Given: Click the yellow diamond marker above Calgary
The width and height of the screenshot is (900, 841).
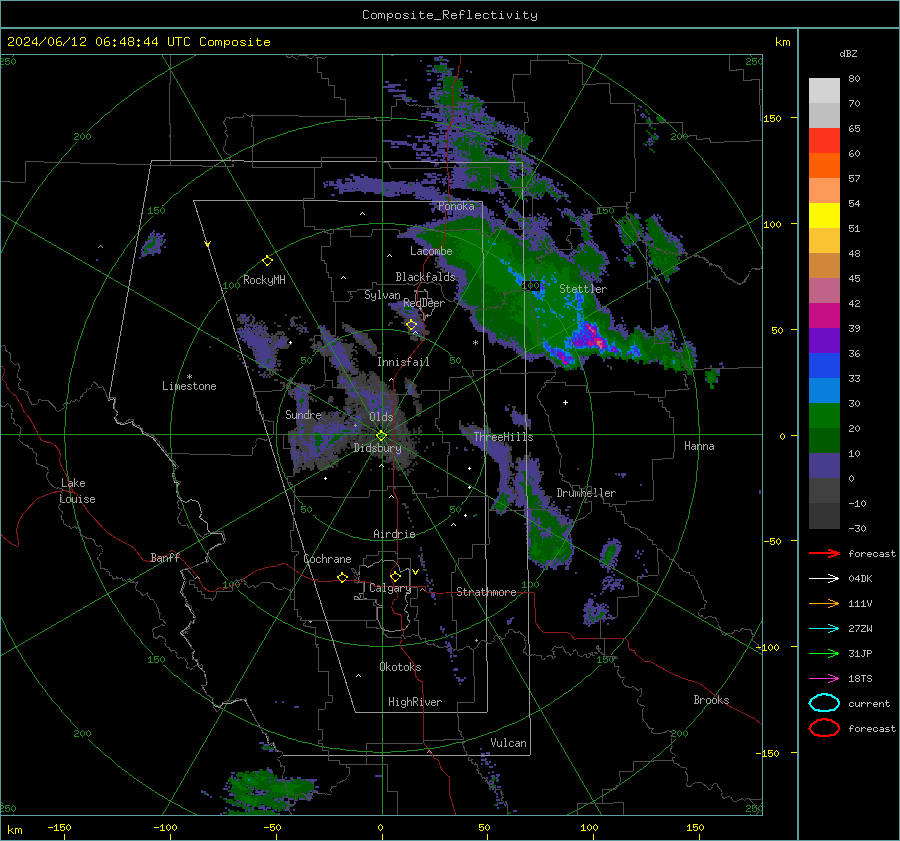Looking at the screenshot, I should [395, 576].
